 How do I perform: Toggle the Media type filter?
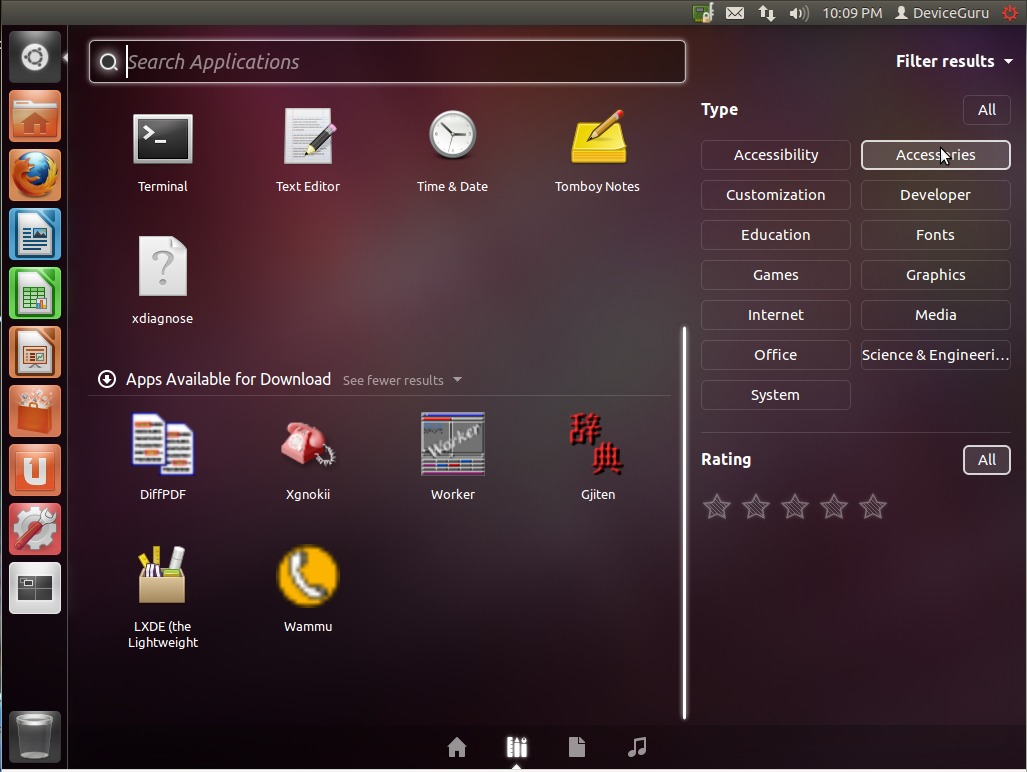(x=935, y=315)
